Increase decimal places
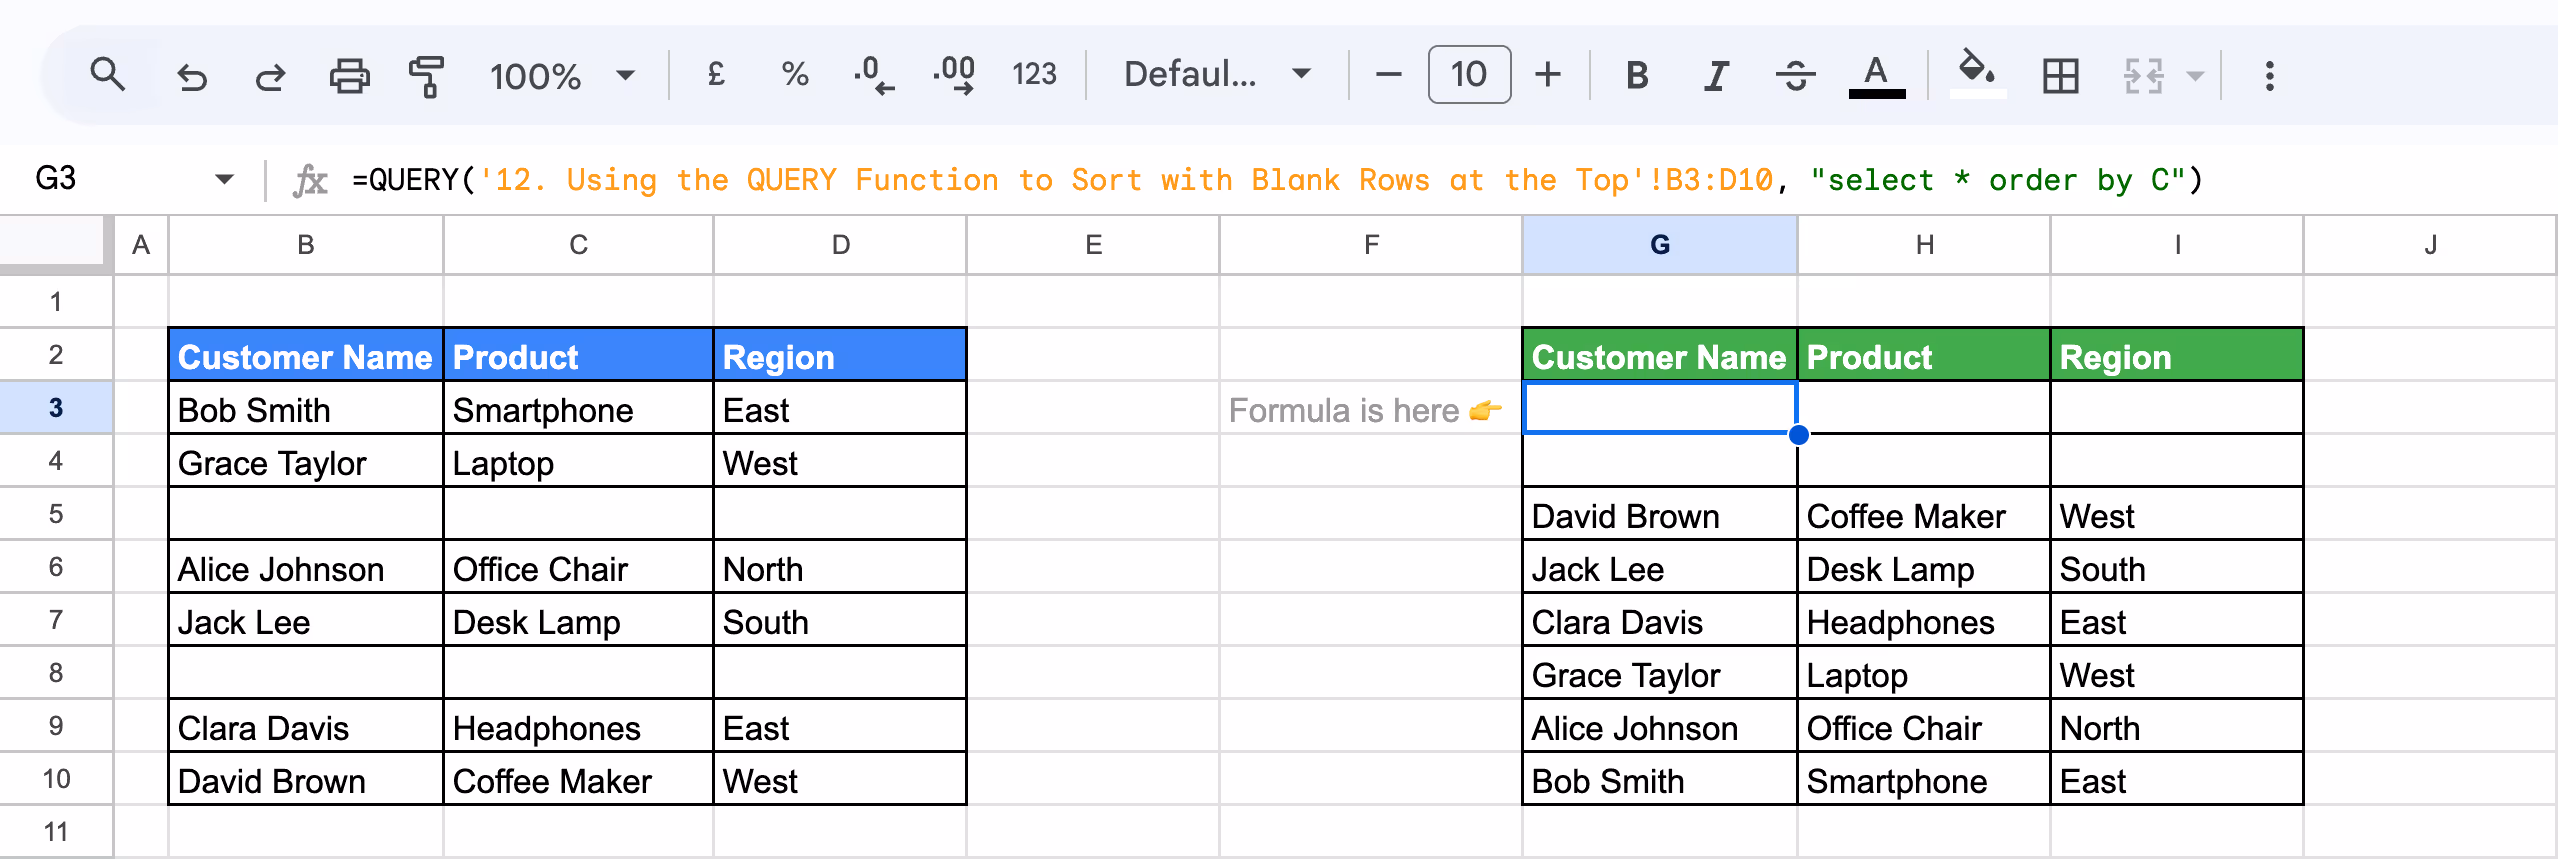The width and height of the screenshot is (2558, 859). (x=954, y=75)
